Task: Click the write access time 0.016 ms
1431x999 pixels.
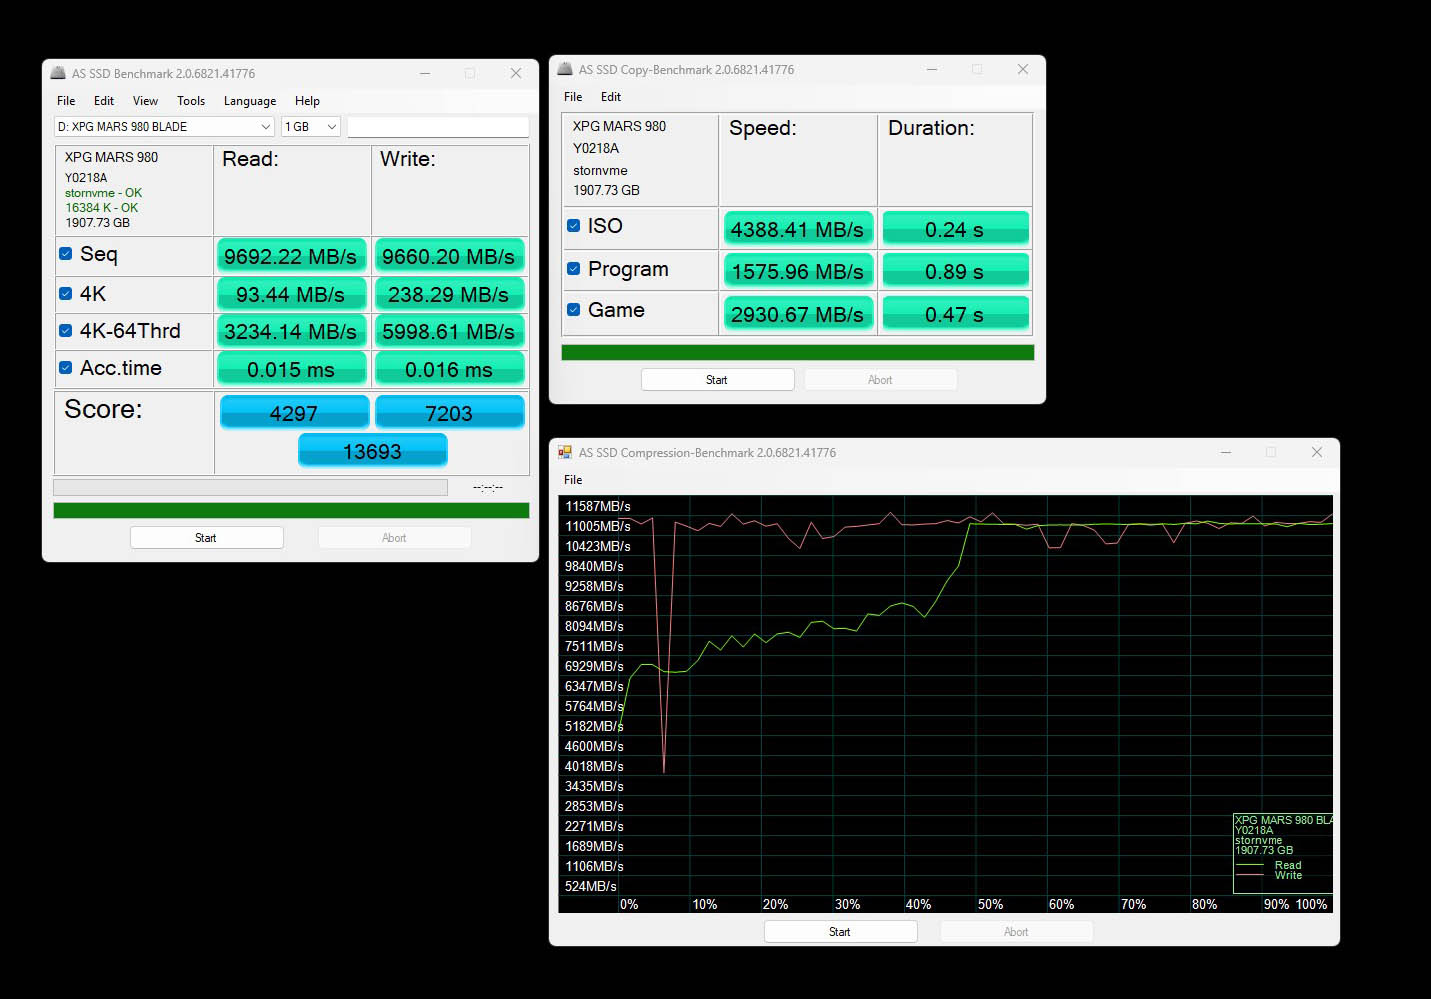Action: [x=449, y=369]
